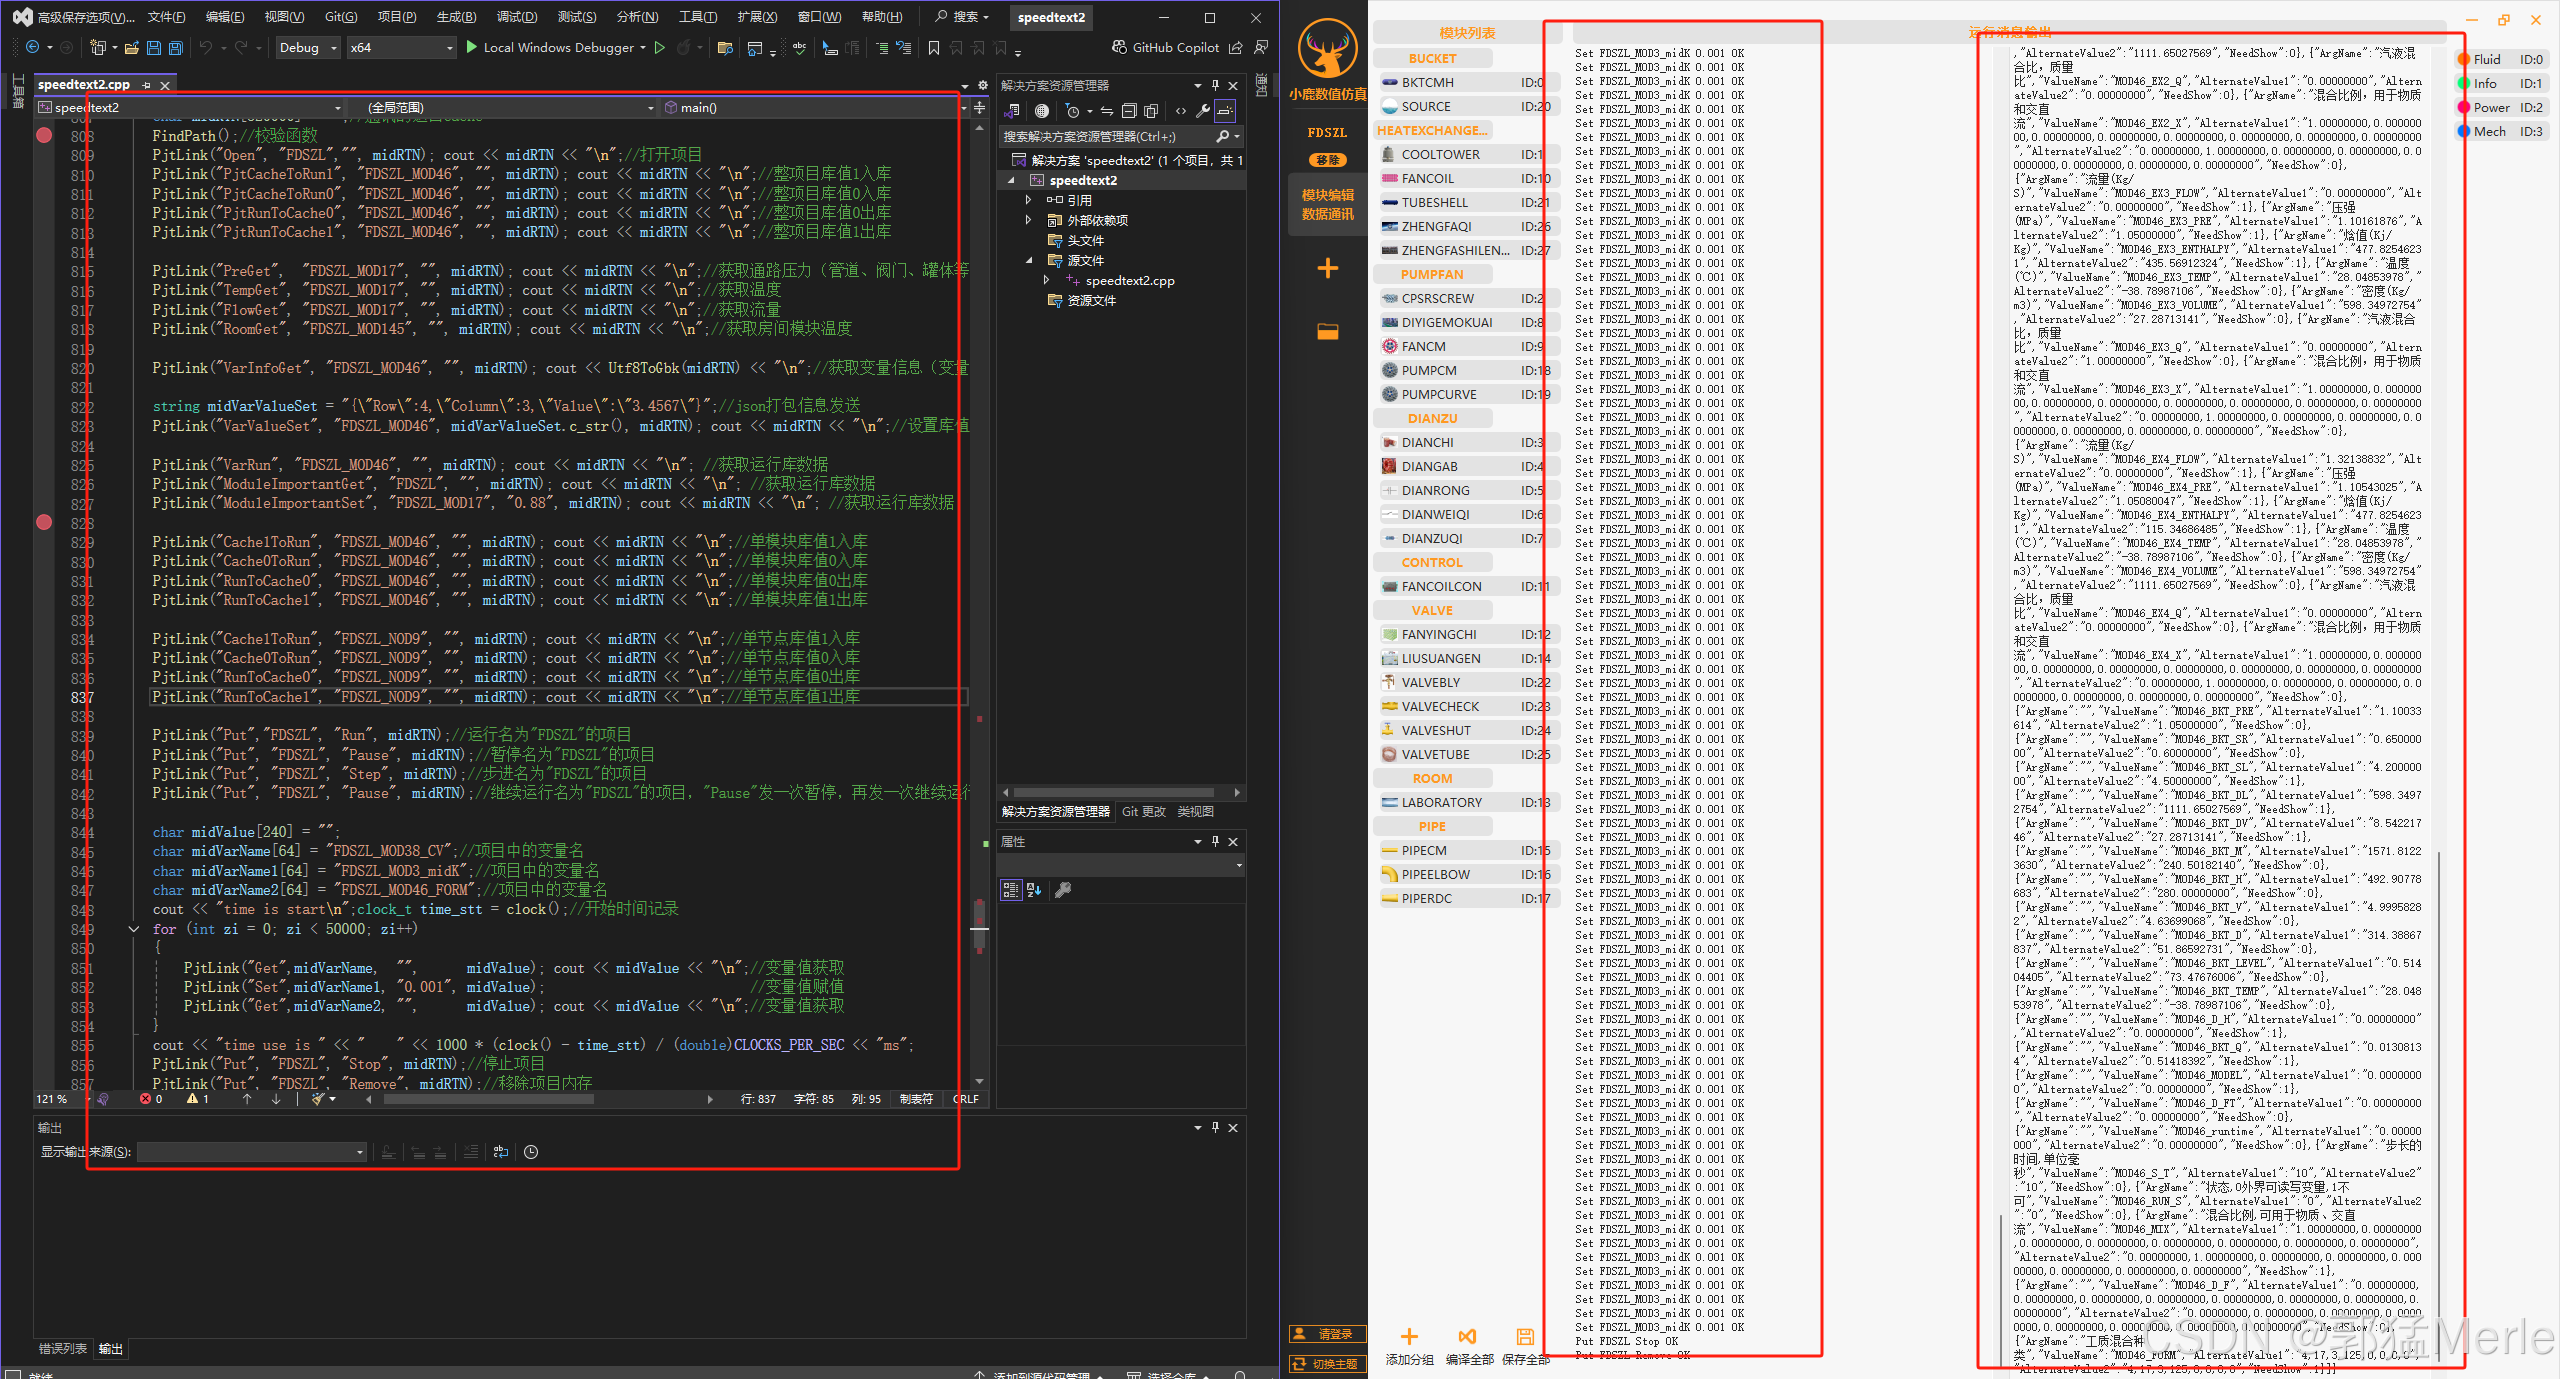Toggle the breakpoint on line 828
Screen dimensions: 2560x1379
44,522
